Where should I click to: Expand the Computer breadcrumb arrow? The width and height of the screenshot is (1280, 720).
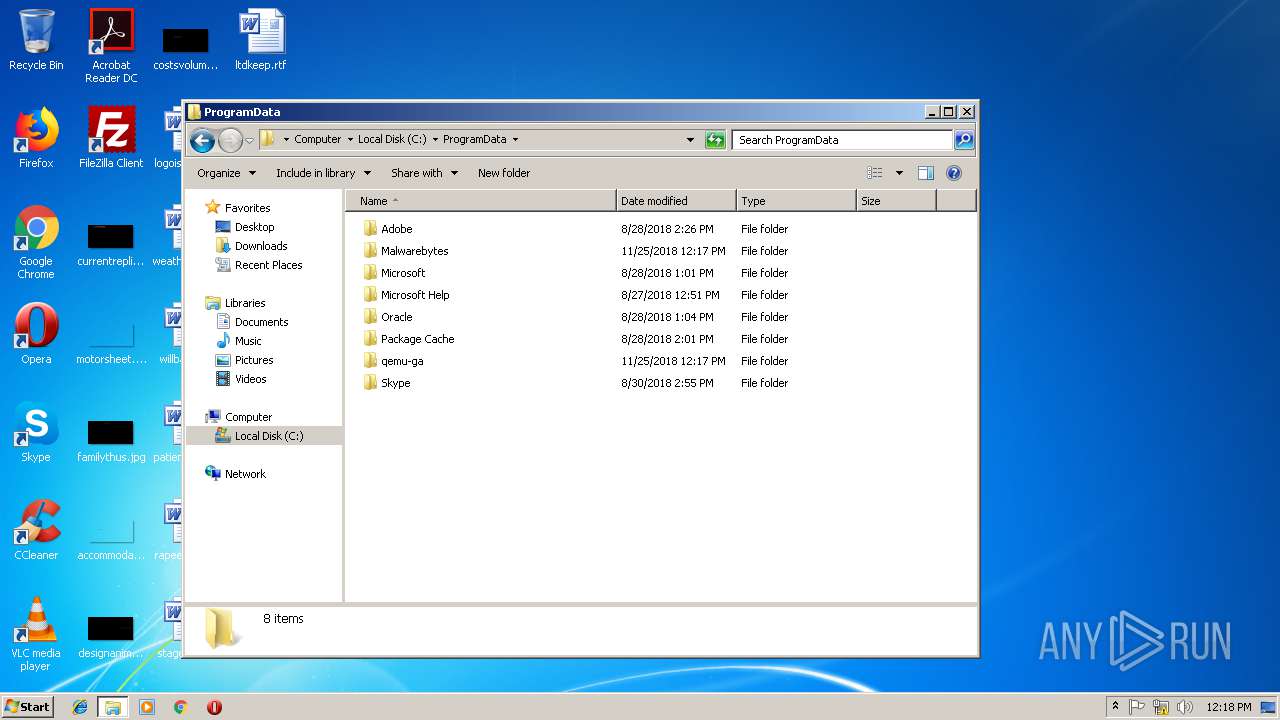pos(350,140)
